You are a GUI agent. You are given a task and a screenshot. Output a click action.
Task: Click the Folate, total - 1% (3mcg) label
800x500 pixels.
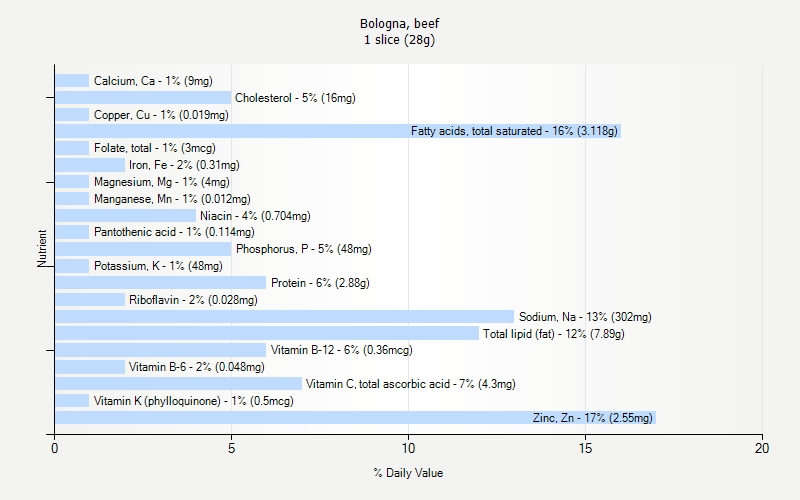155,148
